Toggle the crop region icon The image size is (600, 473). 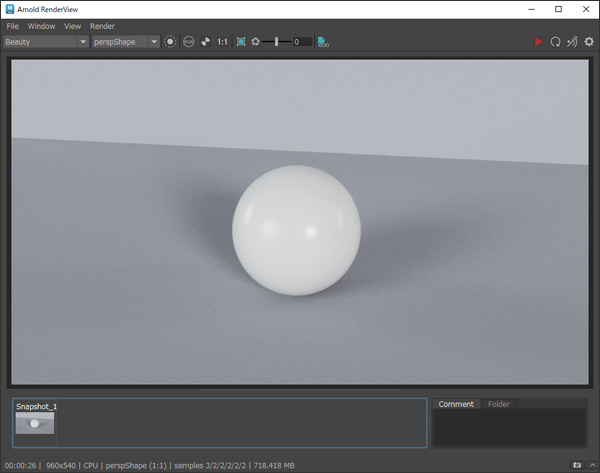[x=240, y=42]
